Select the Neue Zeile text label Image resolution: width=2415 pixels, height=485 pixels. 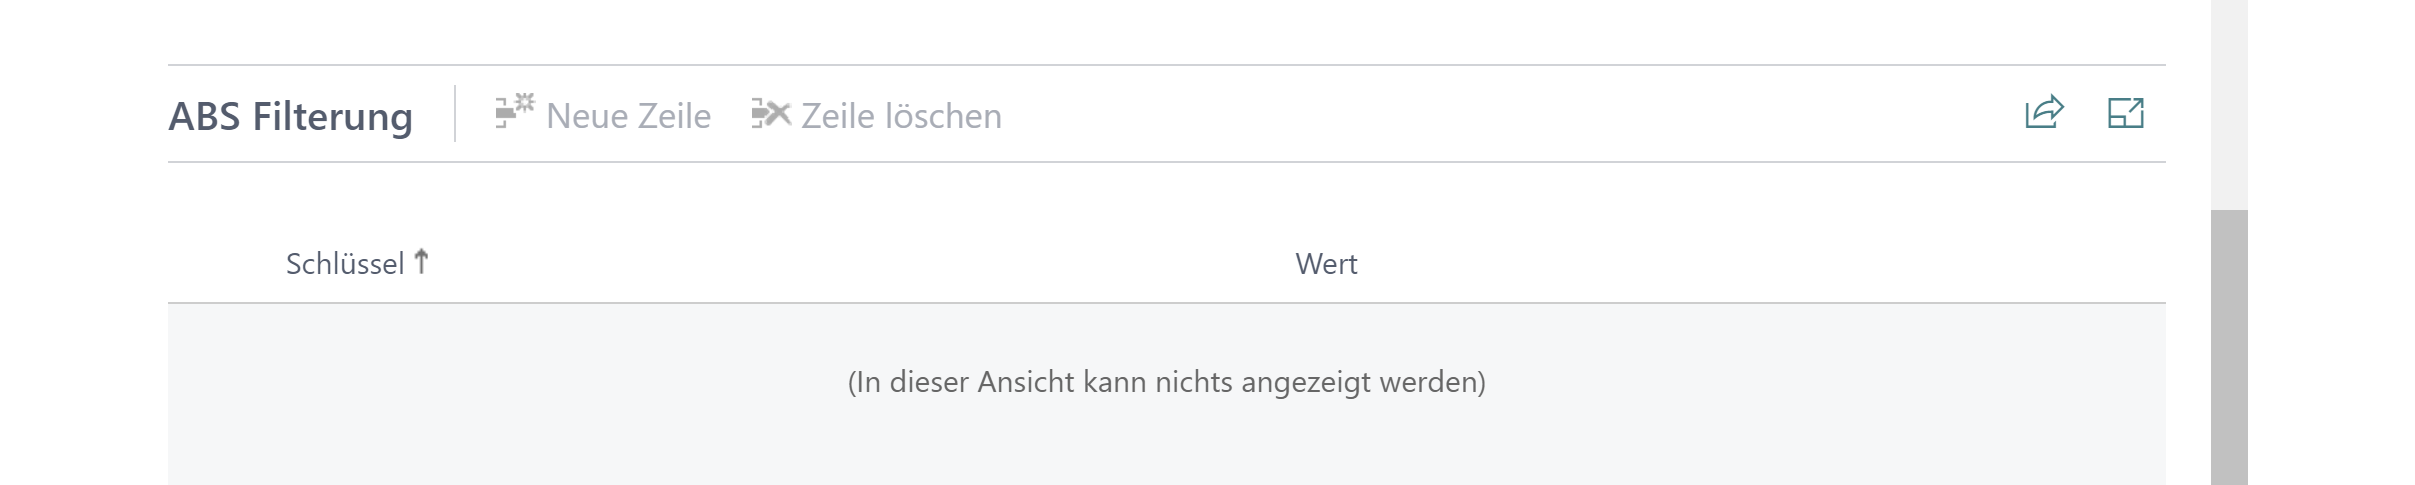pyautogui.click(x=628, y=116)
